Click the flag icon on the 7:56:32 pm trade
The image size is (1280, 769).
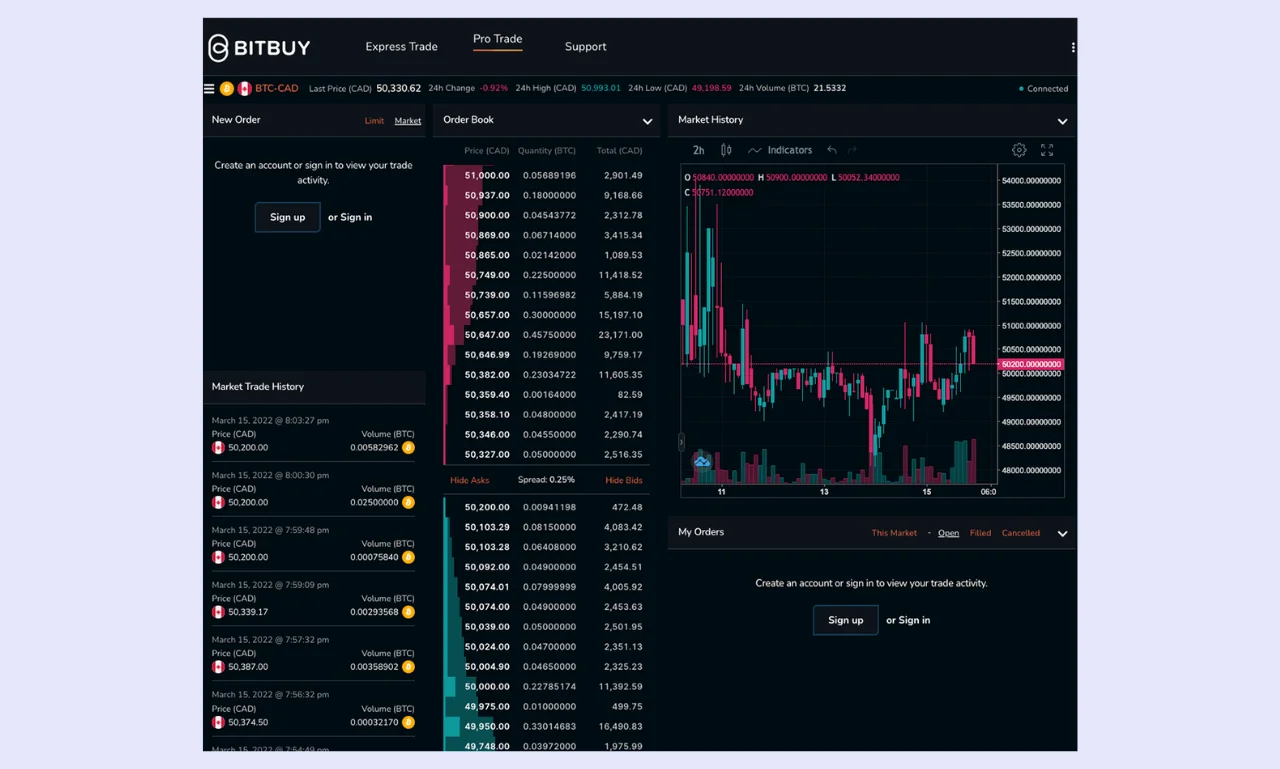click(x=218, y=722)
